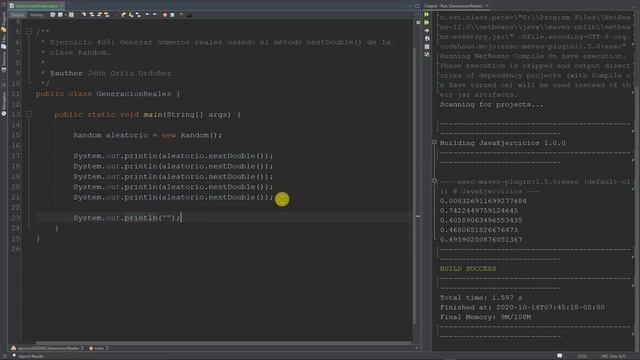Screen dimensions: 640x360
Task: Click the blue icon in the Output sidebar
Action: coord(427,38)
